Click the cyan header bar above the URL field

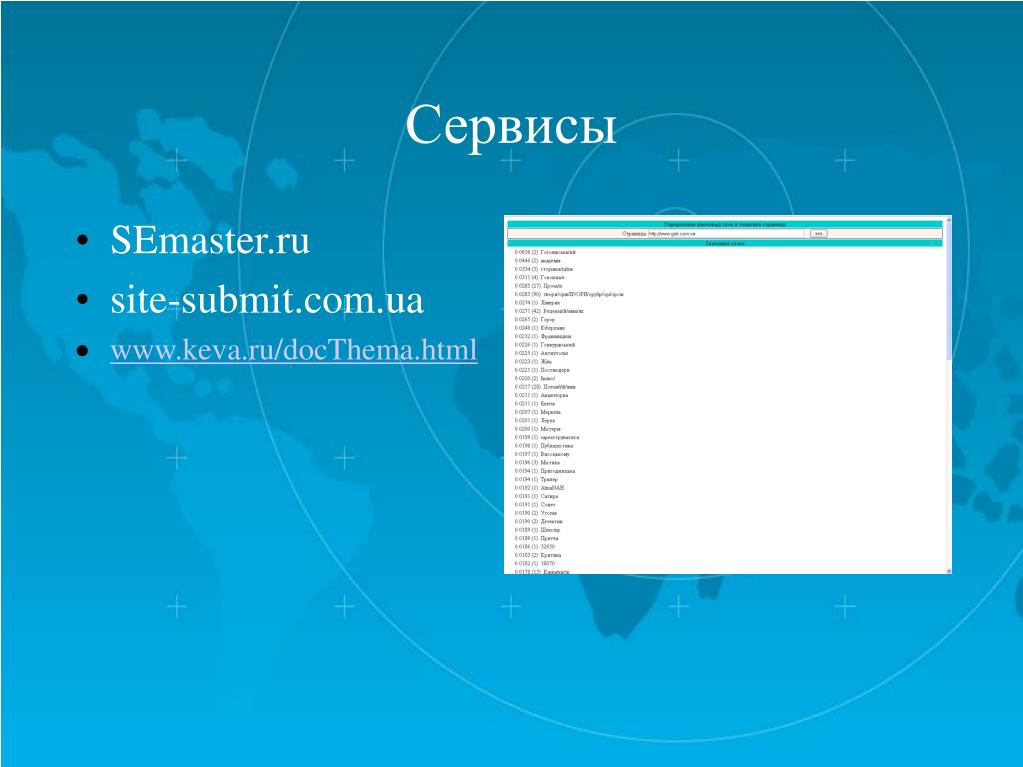725,224
